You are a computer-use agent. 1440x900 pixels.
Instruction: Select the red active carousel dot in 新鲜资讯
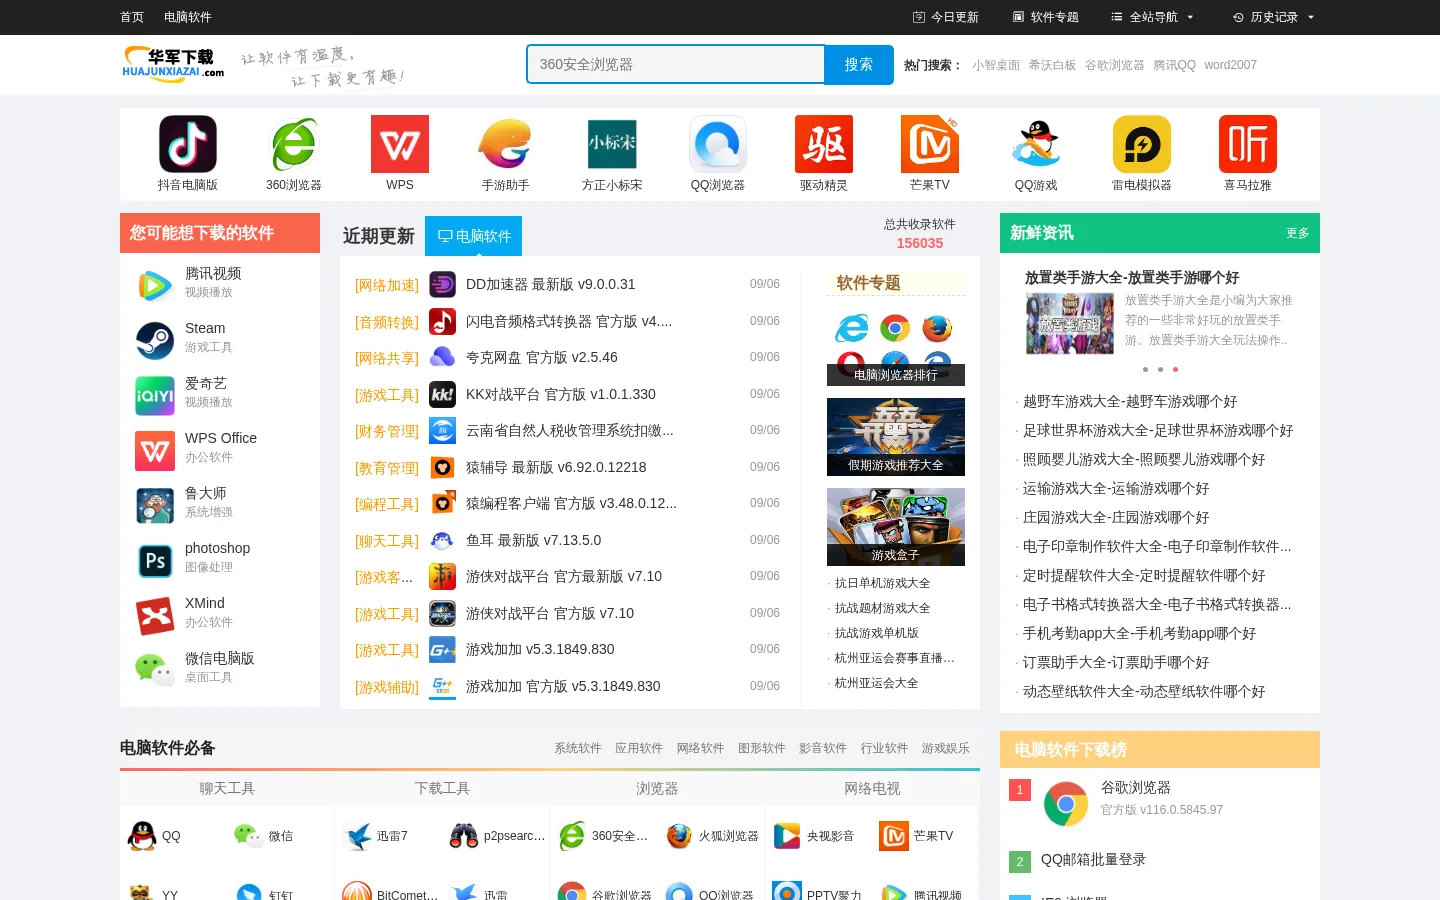click(x=1175, y=370)
